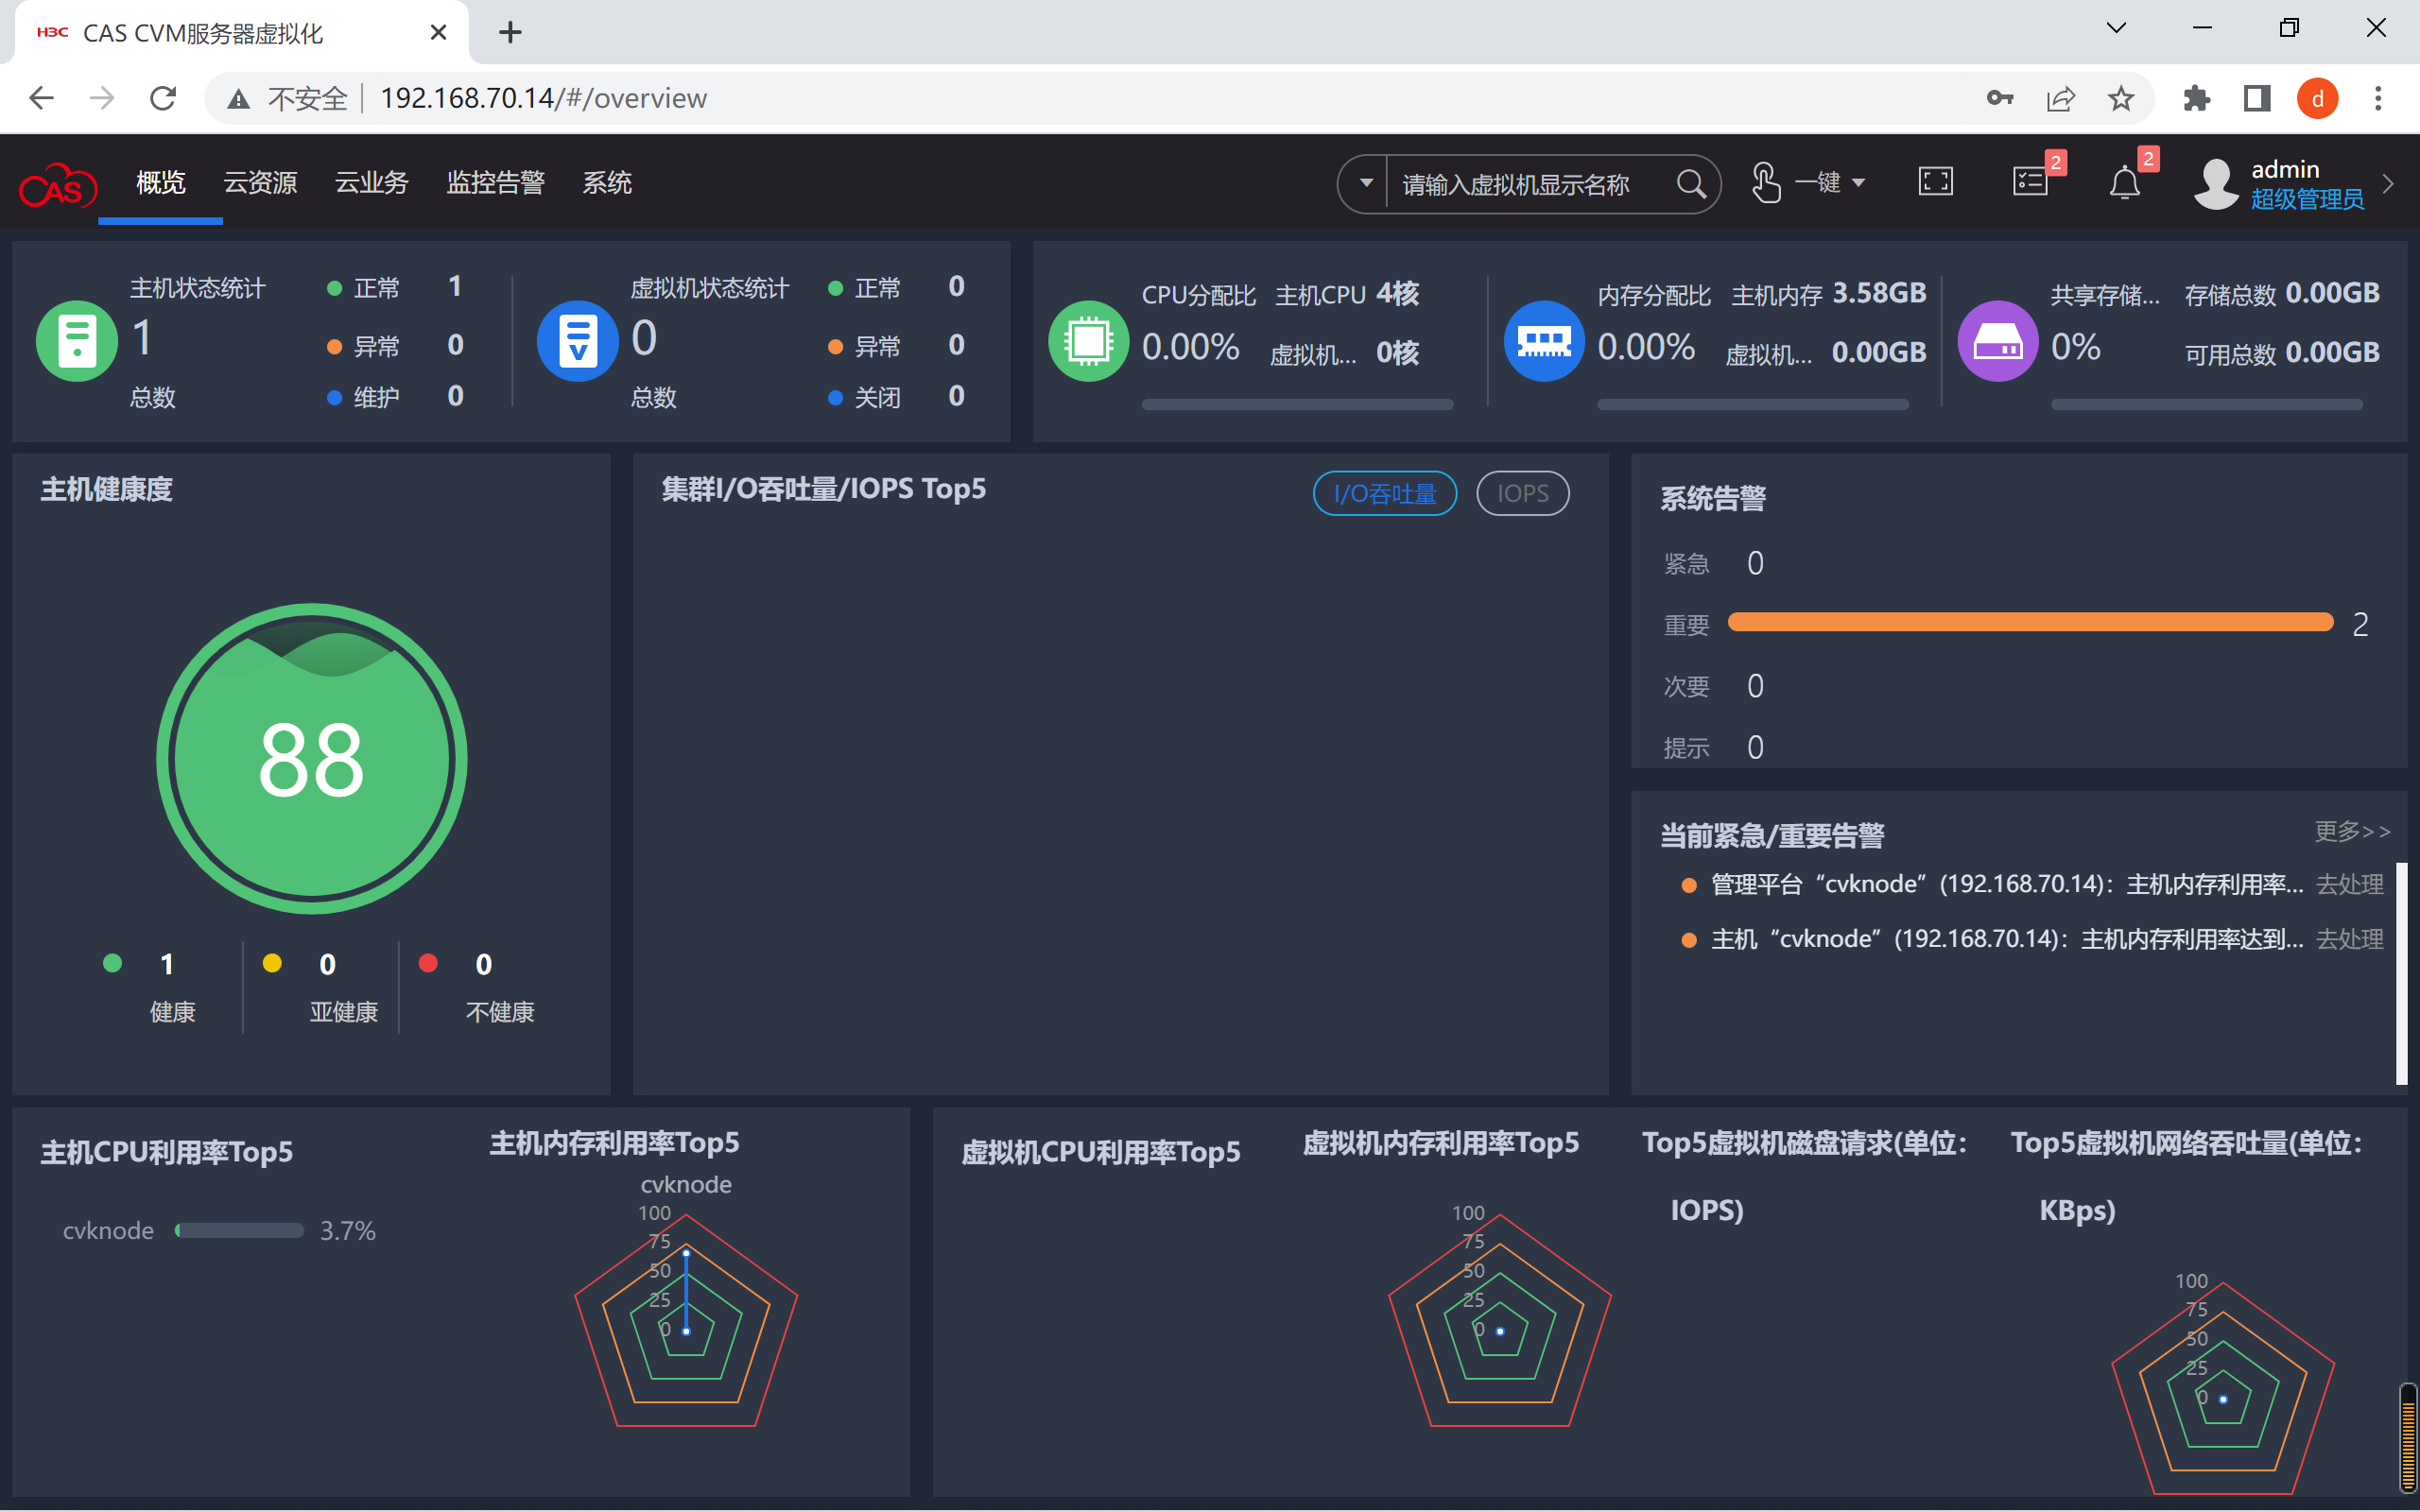Expand the search type dropdown arrow
This screenshot has width=2420, height=1512.
point(1365,184)
